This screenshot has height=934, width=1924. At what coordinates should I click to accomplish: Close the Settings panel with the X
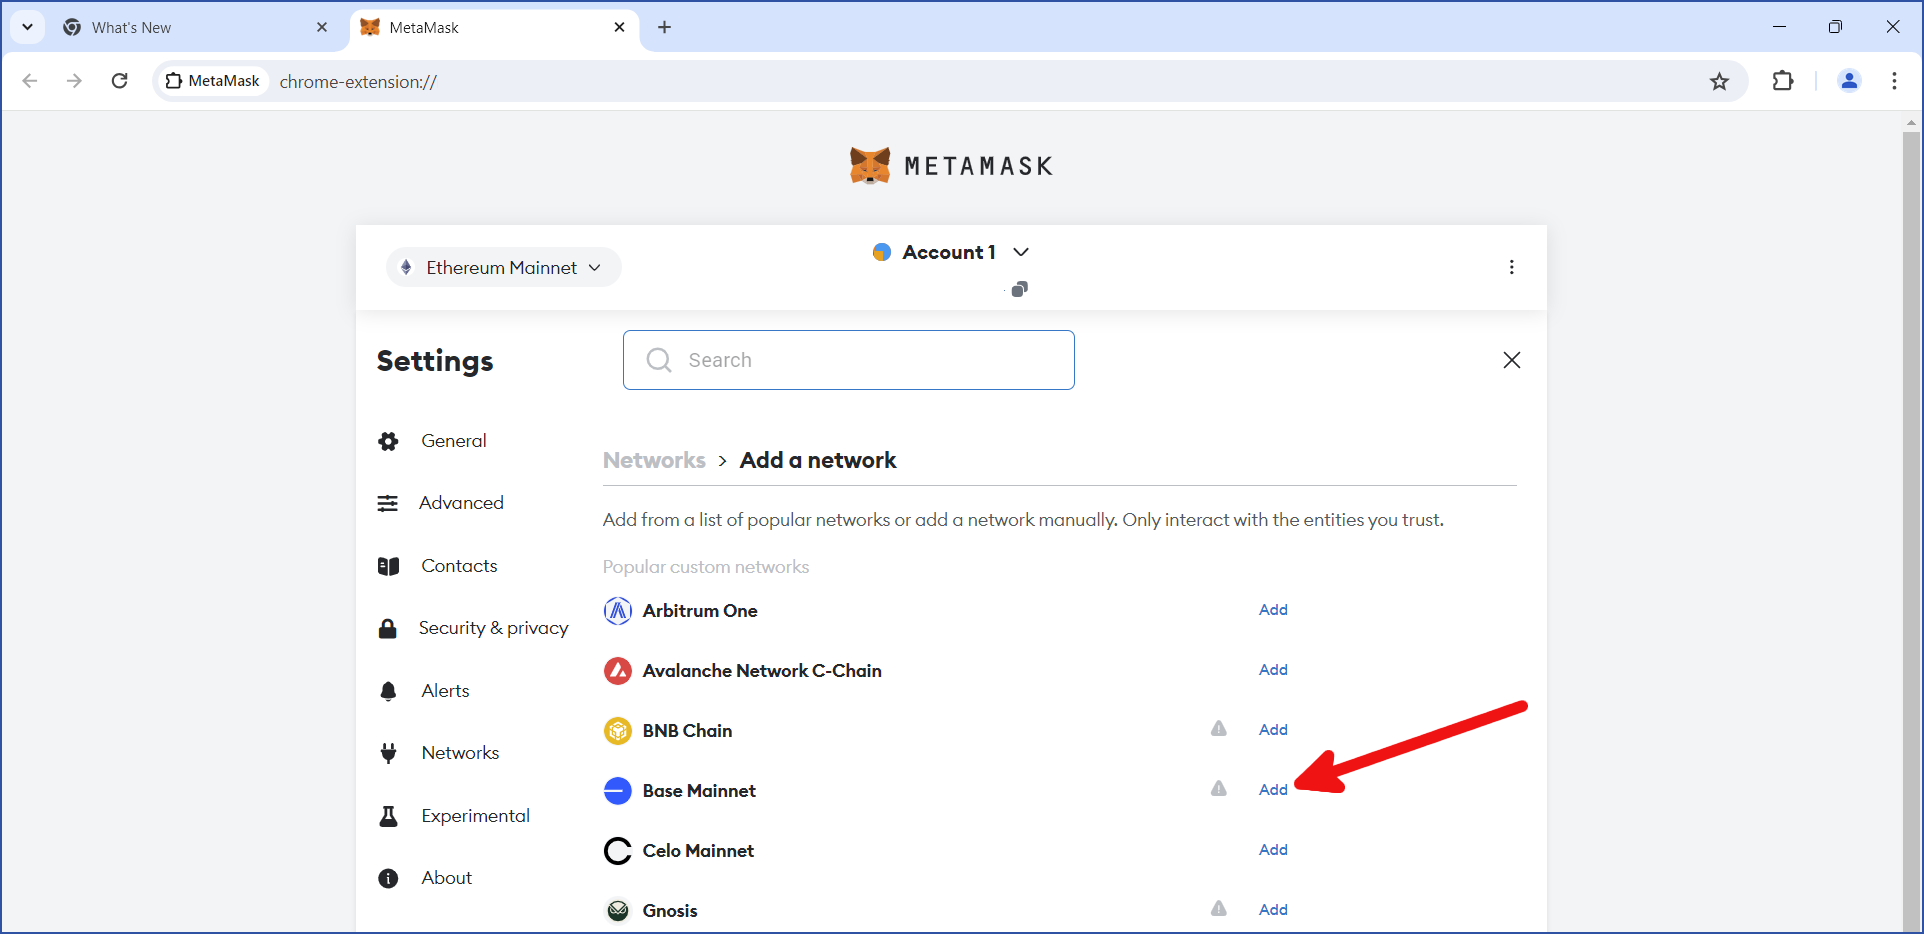(x=1511, y=360)
